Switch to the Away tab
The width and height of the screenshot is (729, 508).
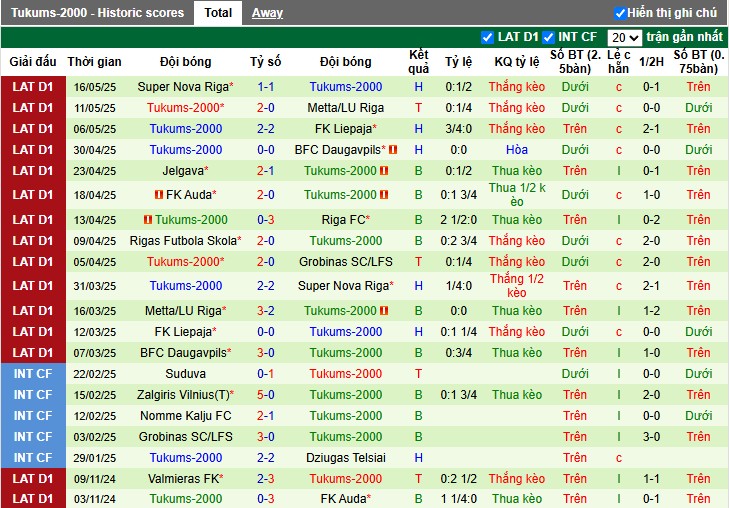tap(267, 13)
